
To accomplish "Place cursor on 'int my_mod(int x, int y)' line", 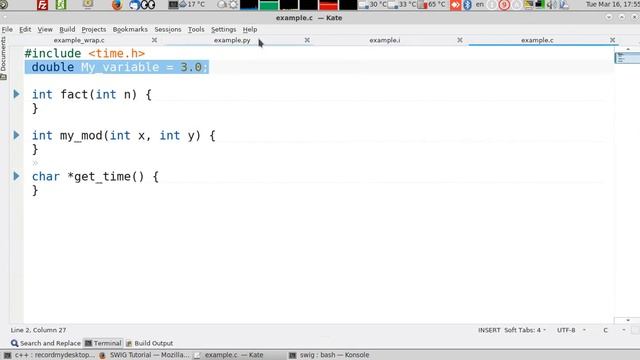I will pyautogui.click(x=124, y=136).
